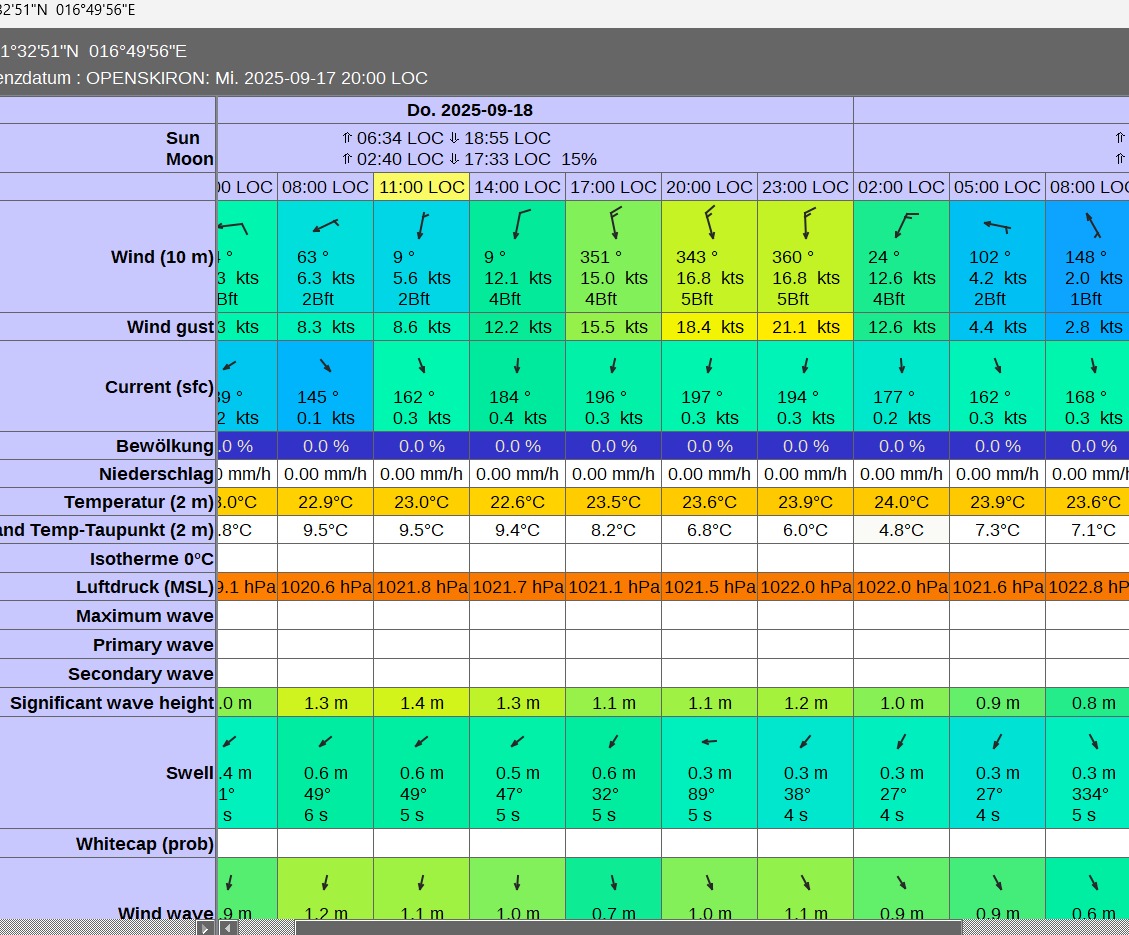This screenshot has width=1129, height=935.
Task: Click the current arrow at 145° for 08:00
Action: (326, 366)
